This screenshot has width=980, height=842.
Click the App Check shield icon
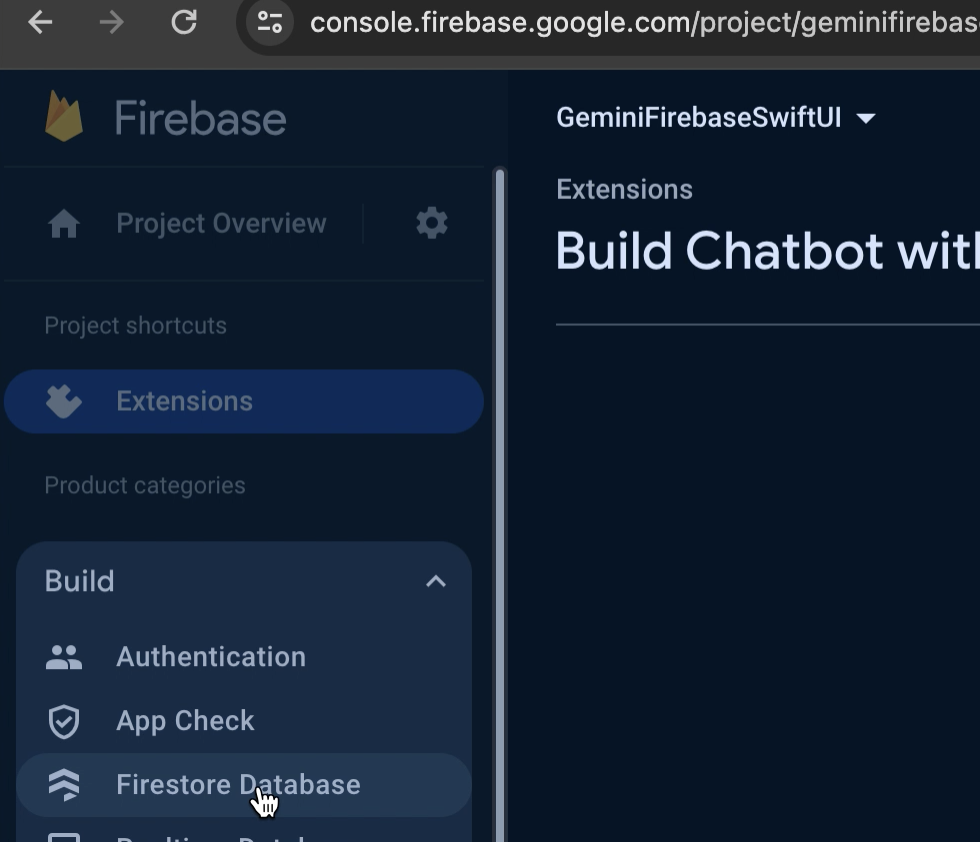(x=64, y=721)
